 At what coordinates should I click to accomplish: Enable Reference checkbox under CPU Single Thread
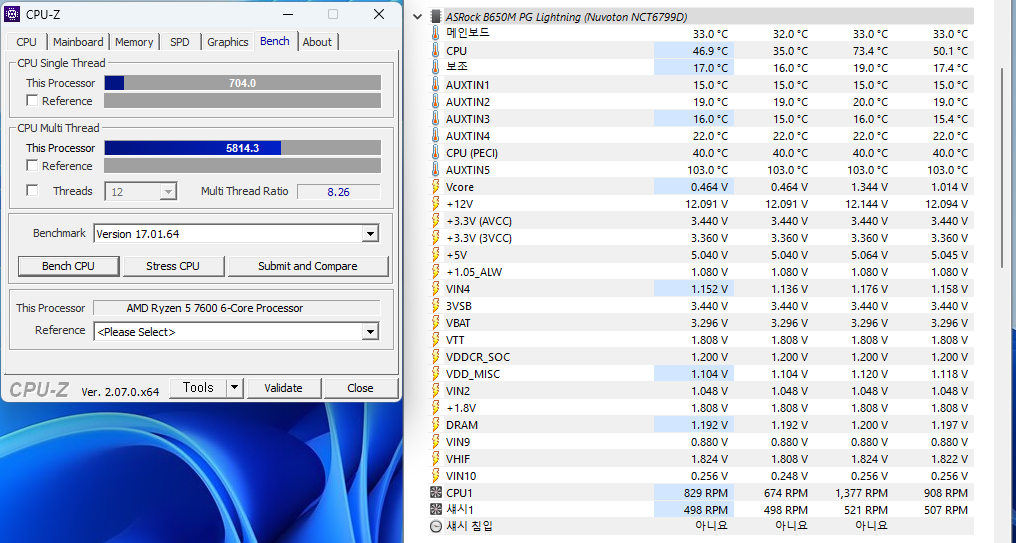[x=32, y=100]
